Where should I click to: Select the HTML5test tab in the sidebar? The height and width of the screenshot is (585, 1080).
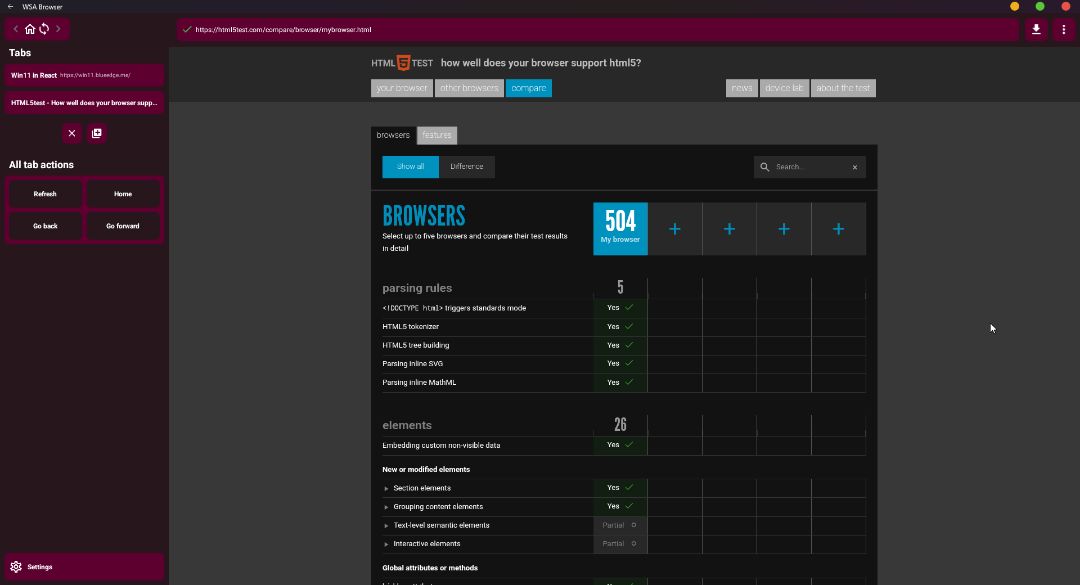tap(84, 103)
